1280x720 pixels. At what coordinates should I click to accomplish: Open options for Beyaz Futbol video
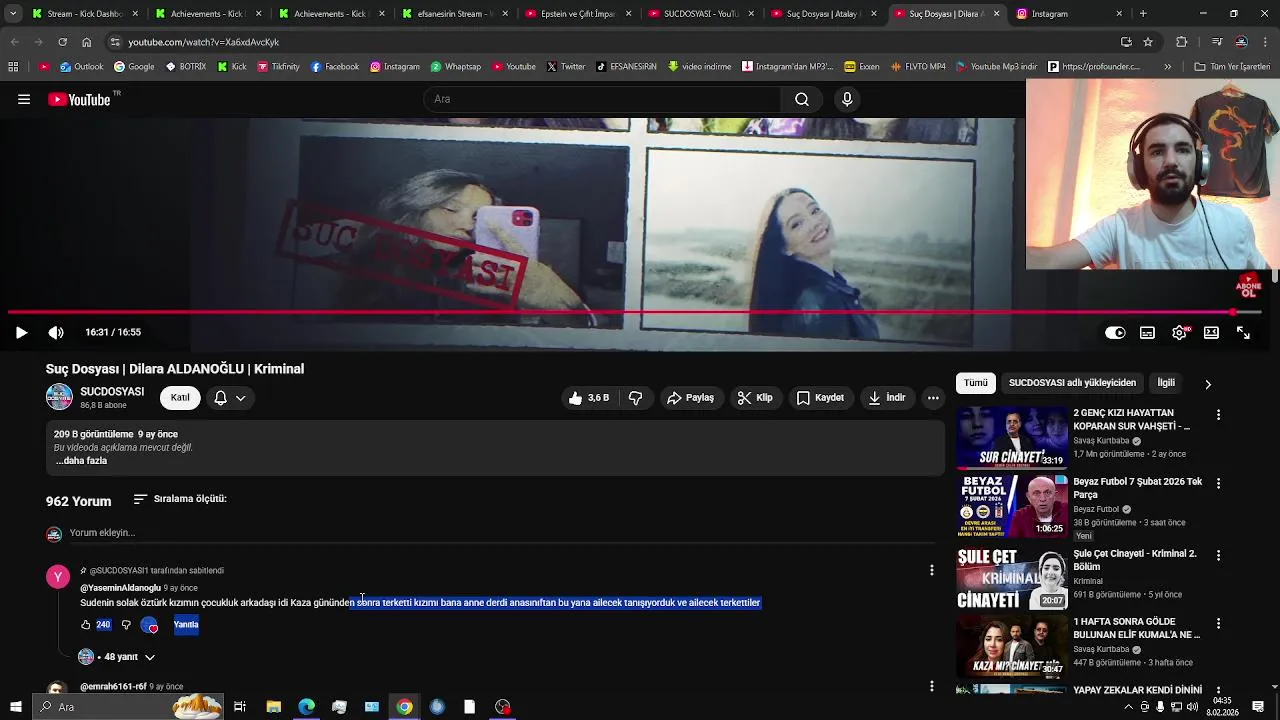coord(1218,483)
